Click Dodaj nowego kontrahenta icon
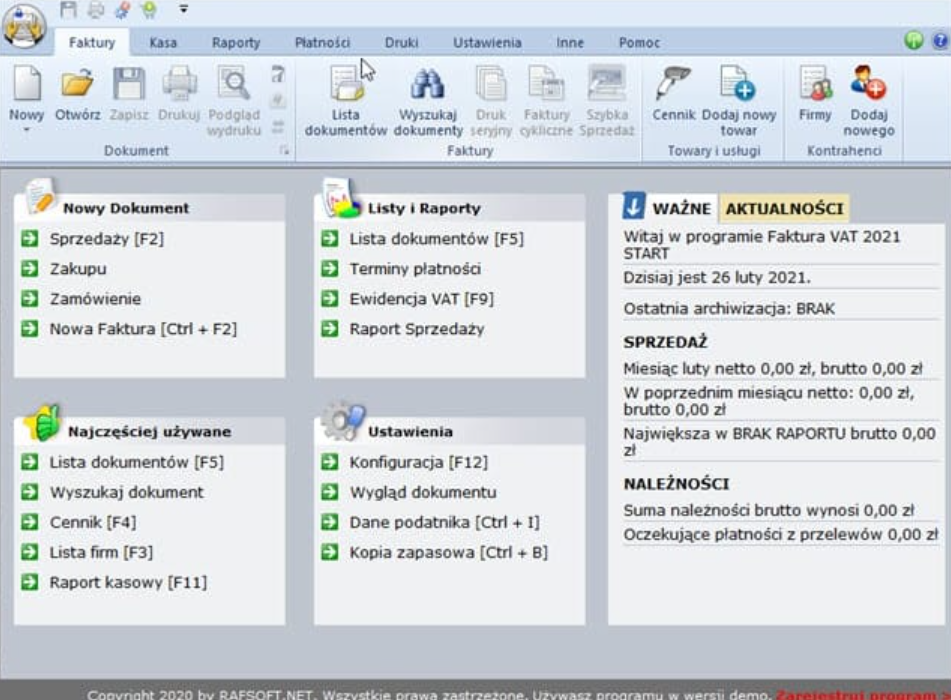This screenshot has width=951, height=700. coord(868,85)
